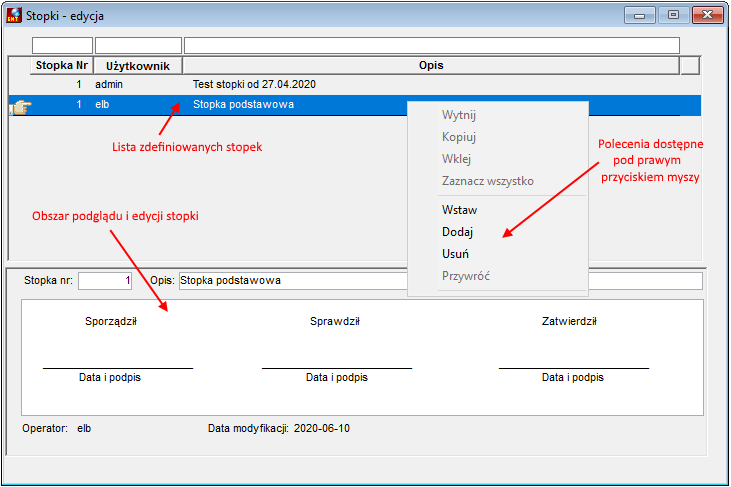
Task: Select Przywróć in the context menu
Action: pyautogui.click(x=466, y=276)
